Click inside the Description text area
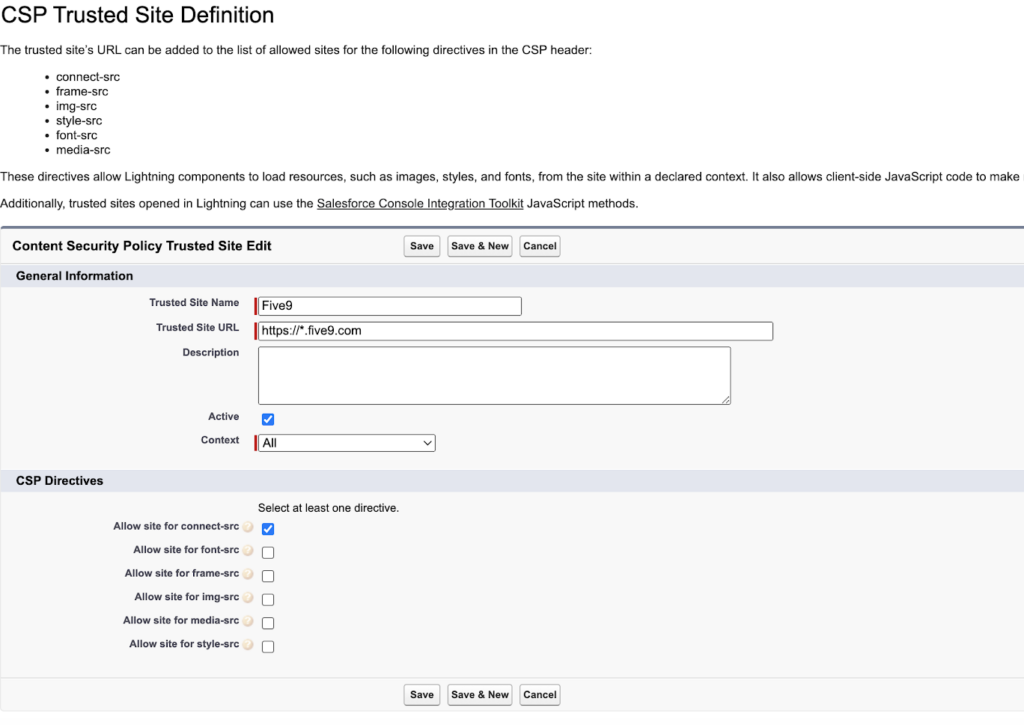 (494, 376)
